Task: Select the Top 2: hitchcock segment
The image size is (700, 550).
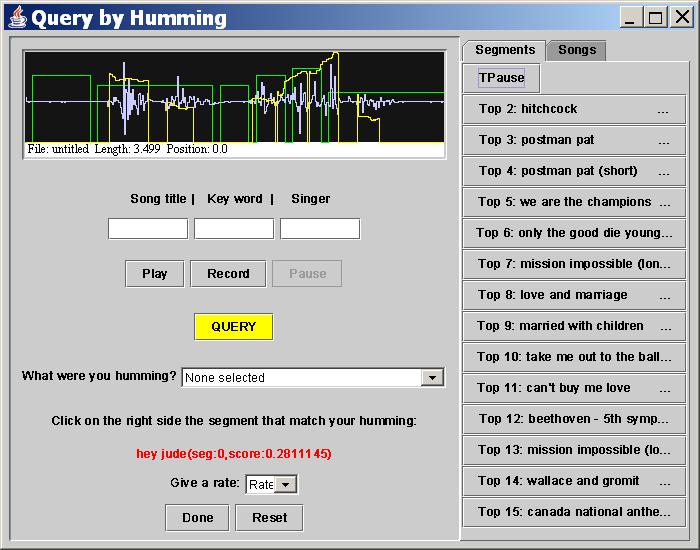Action: pos(574,109)
